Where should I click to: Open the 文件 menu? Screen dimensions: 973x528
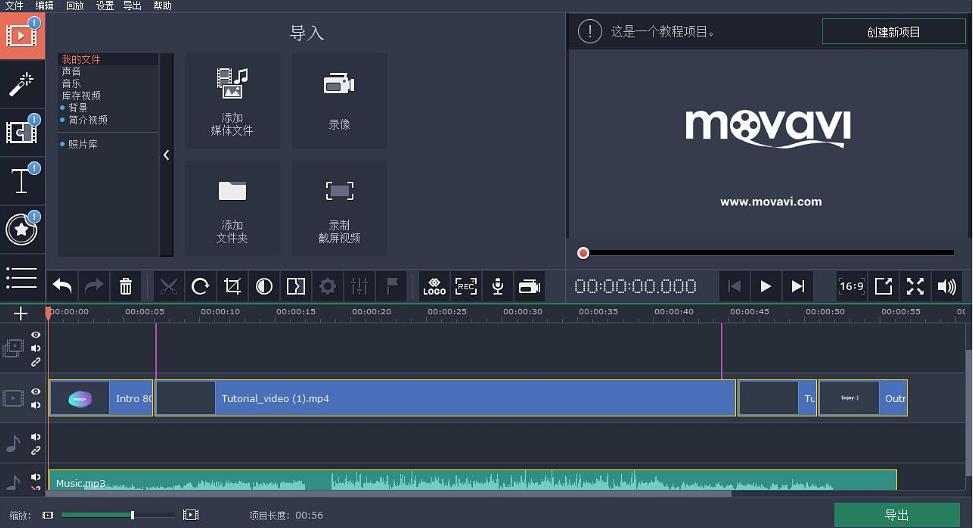(x=14, y=6)
